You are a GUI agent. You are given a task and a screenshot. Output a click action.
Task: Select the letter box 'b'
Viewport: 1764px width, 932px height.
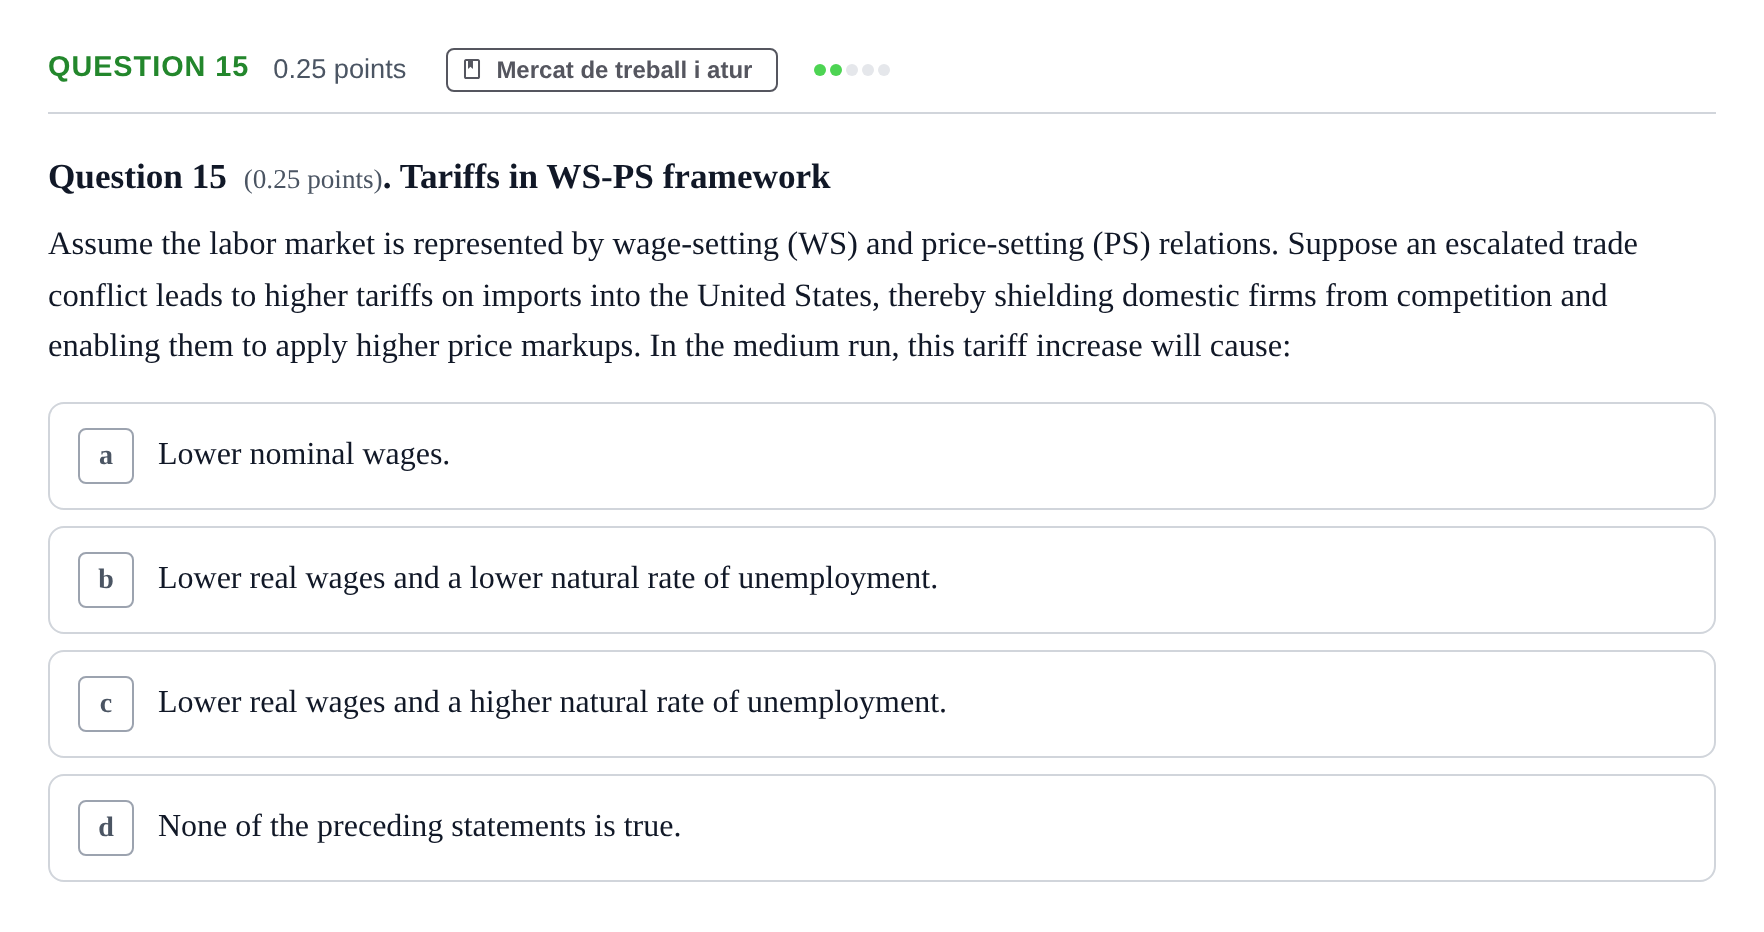click(x=106, y=580)
